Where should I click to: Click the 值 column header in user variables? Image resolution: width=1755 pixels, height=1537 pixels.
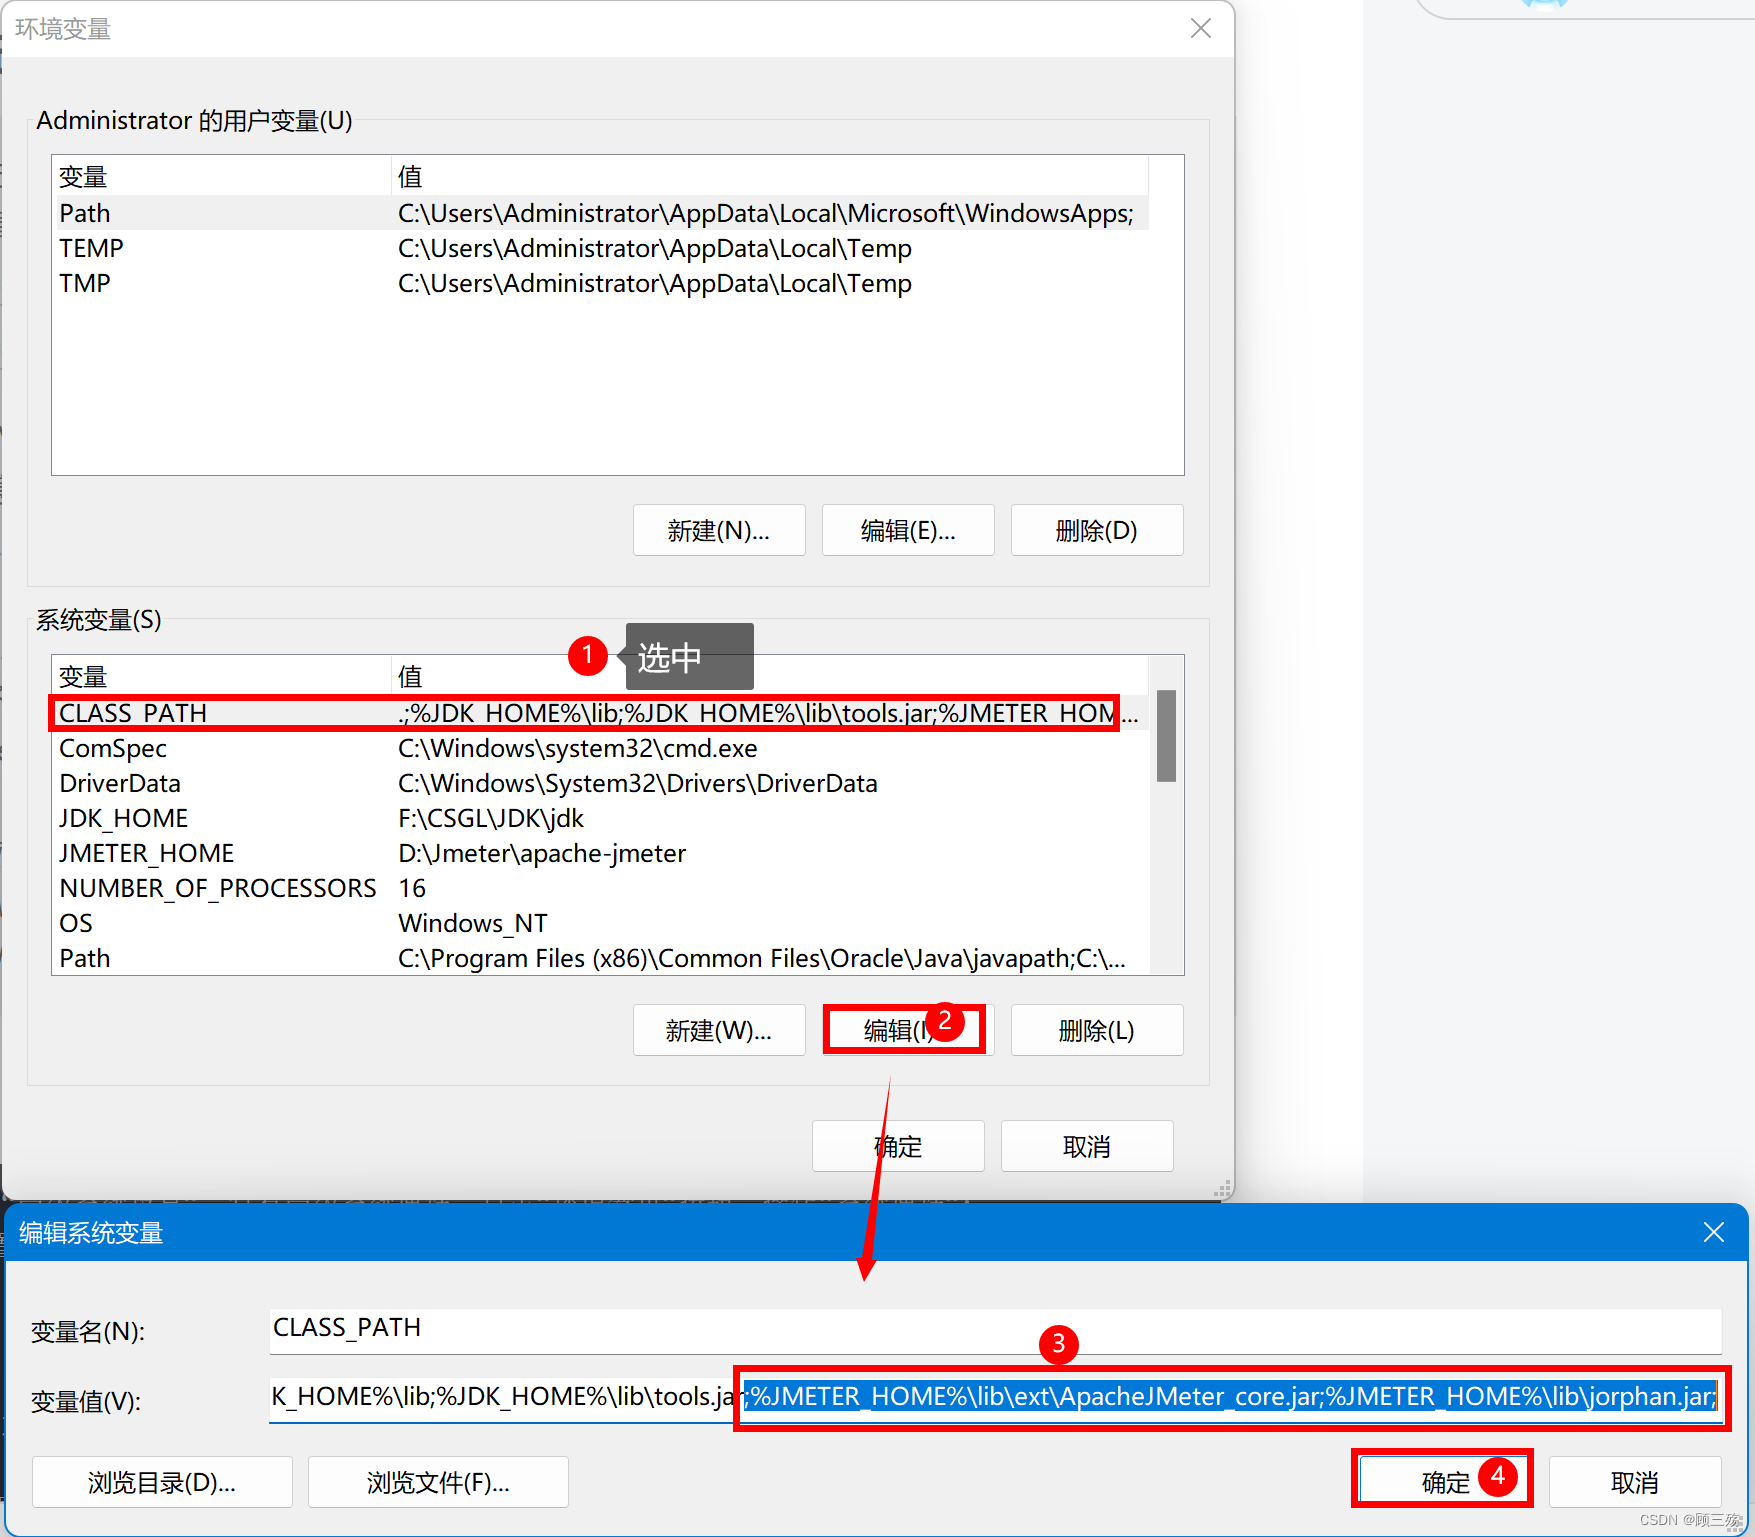[769, 176]
